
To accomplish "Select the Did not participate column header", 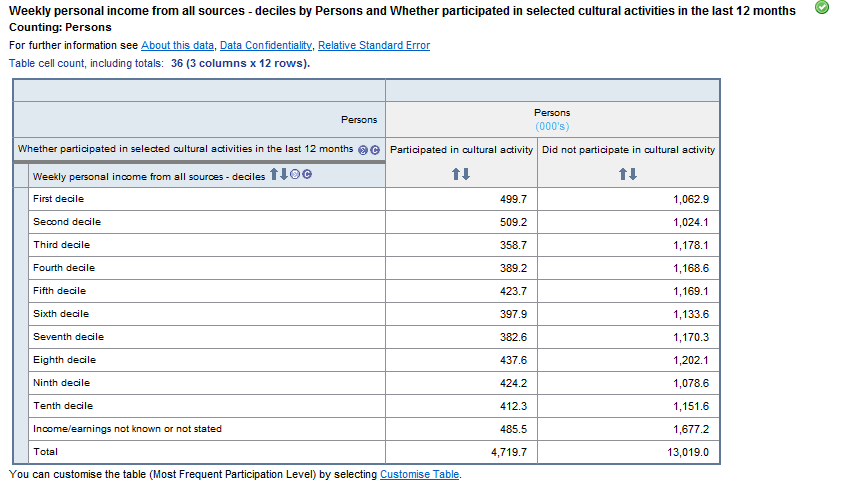I will (x=628, y=150).
